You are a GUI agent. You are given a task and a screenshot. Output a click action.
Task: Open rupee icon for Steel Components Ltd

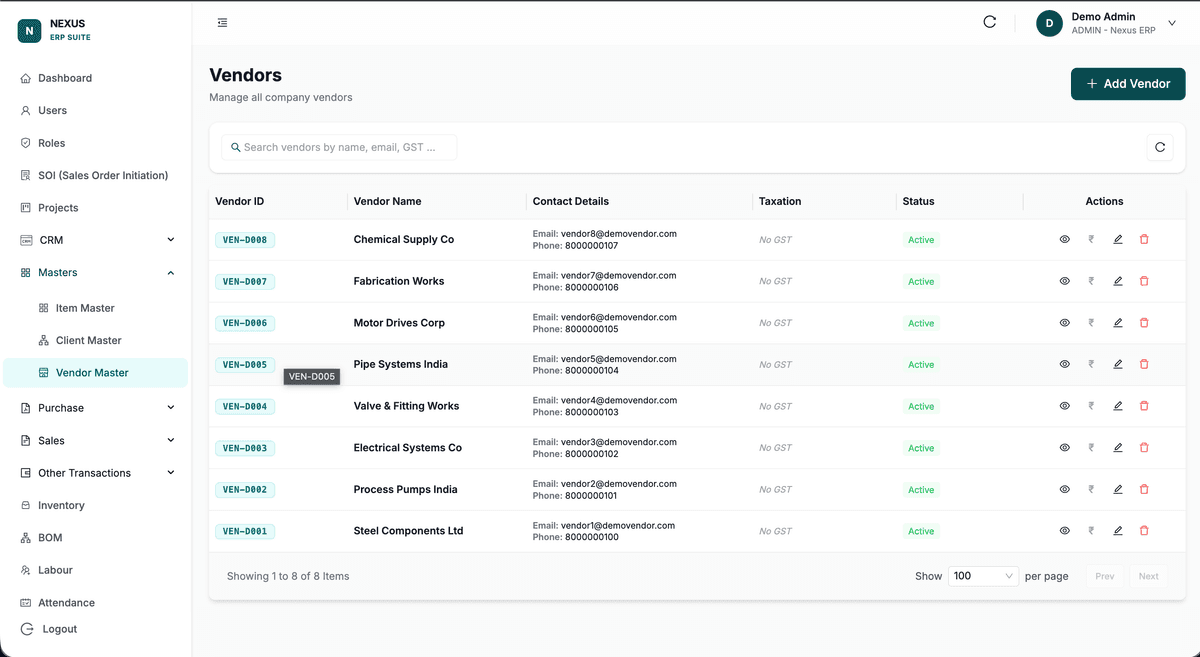tap(1091, 531)
